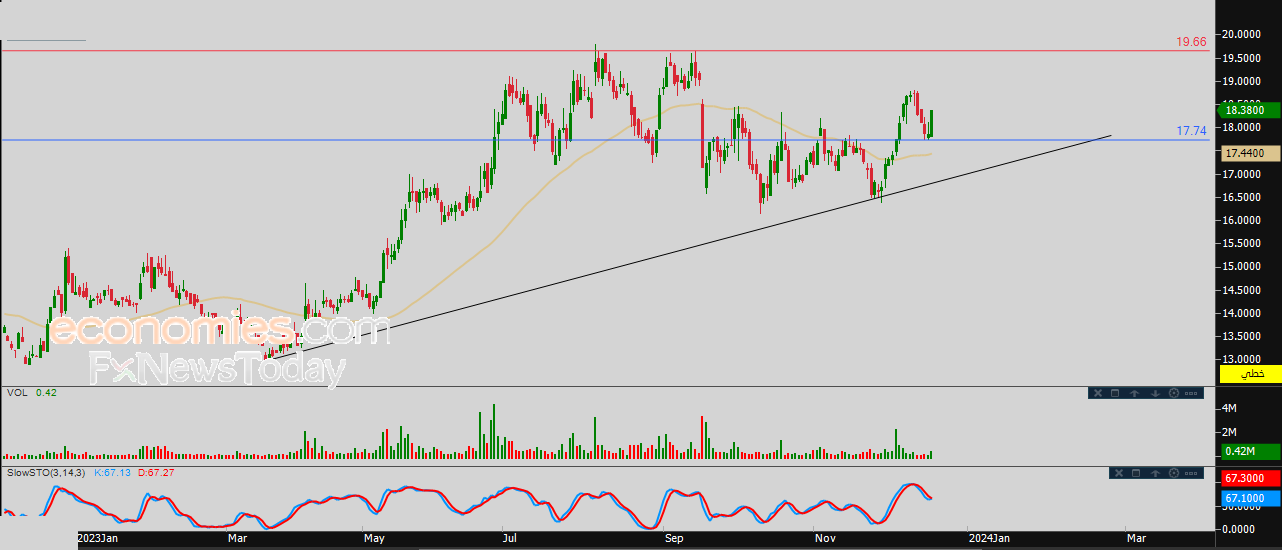Click the yellow scale-type label on axis

[x=1249, y=373]
